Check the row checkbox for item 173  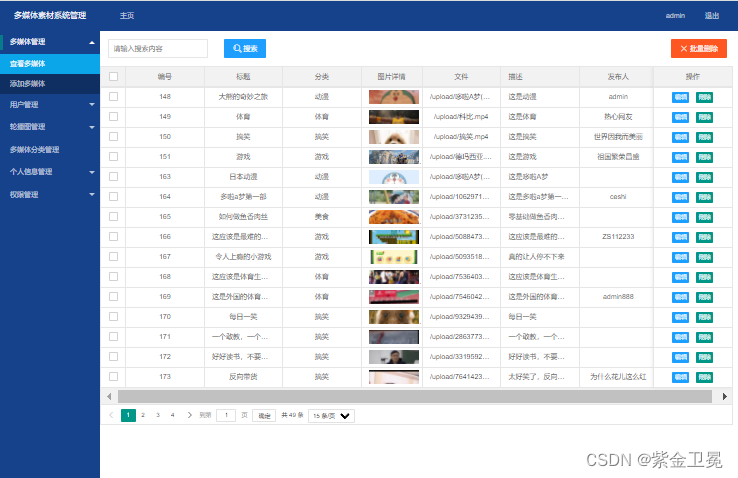(113, 376)
